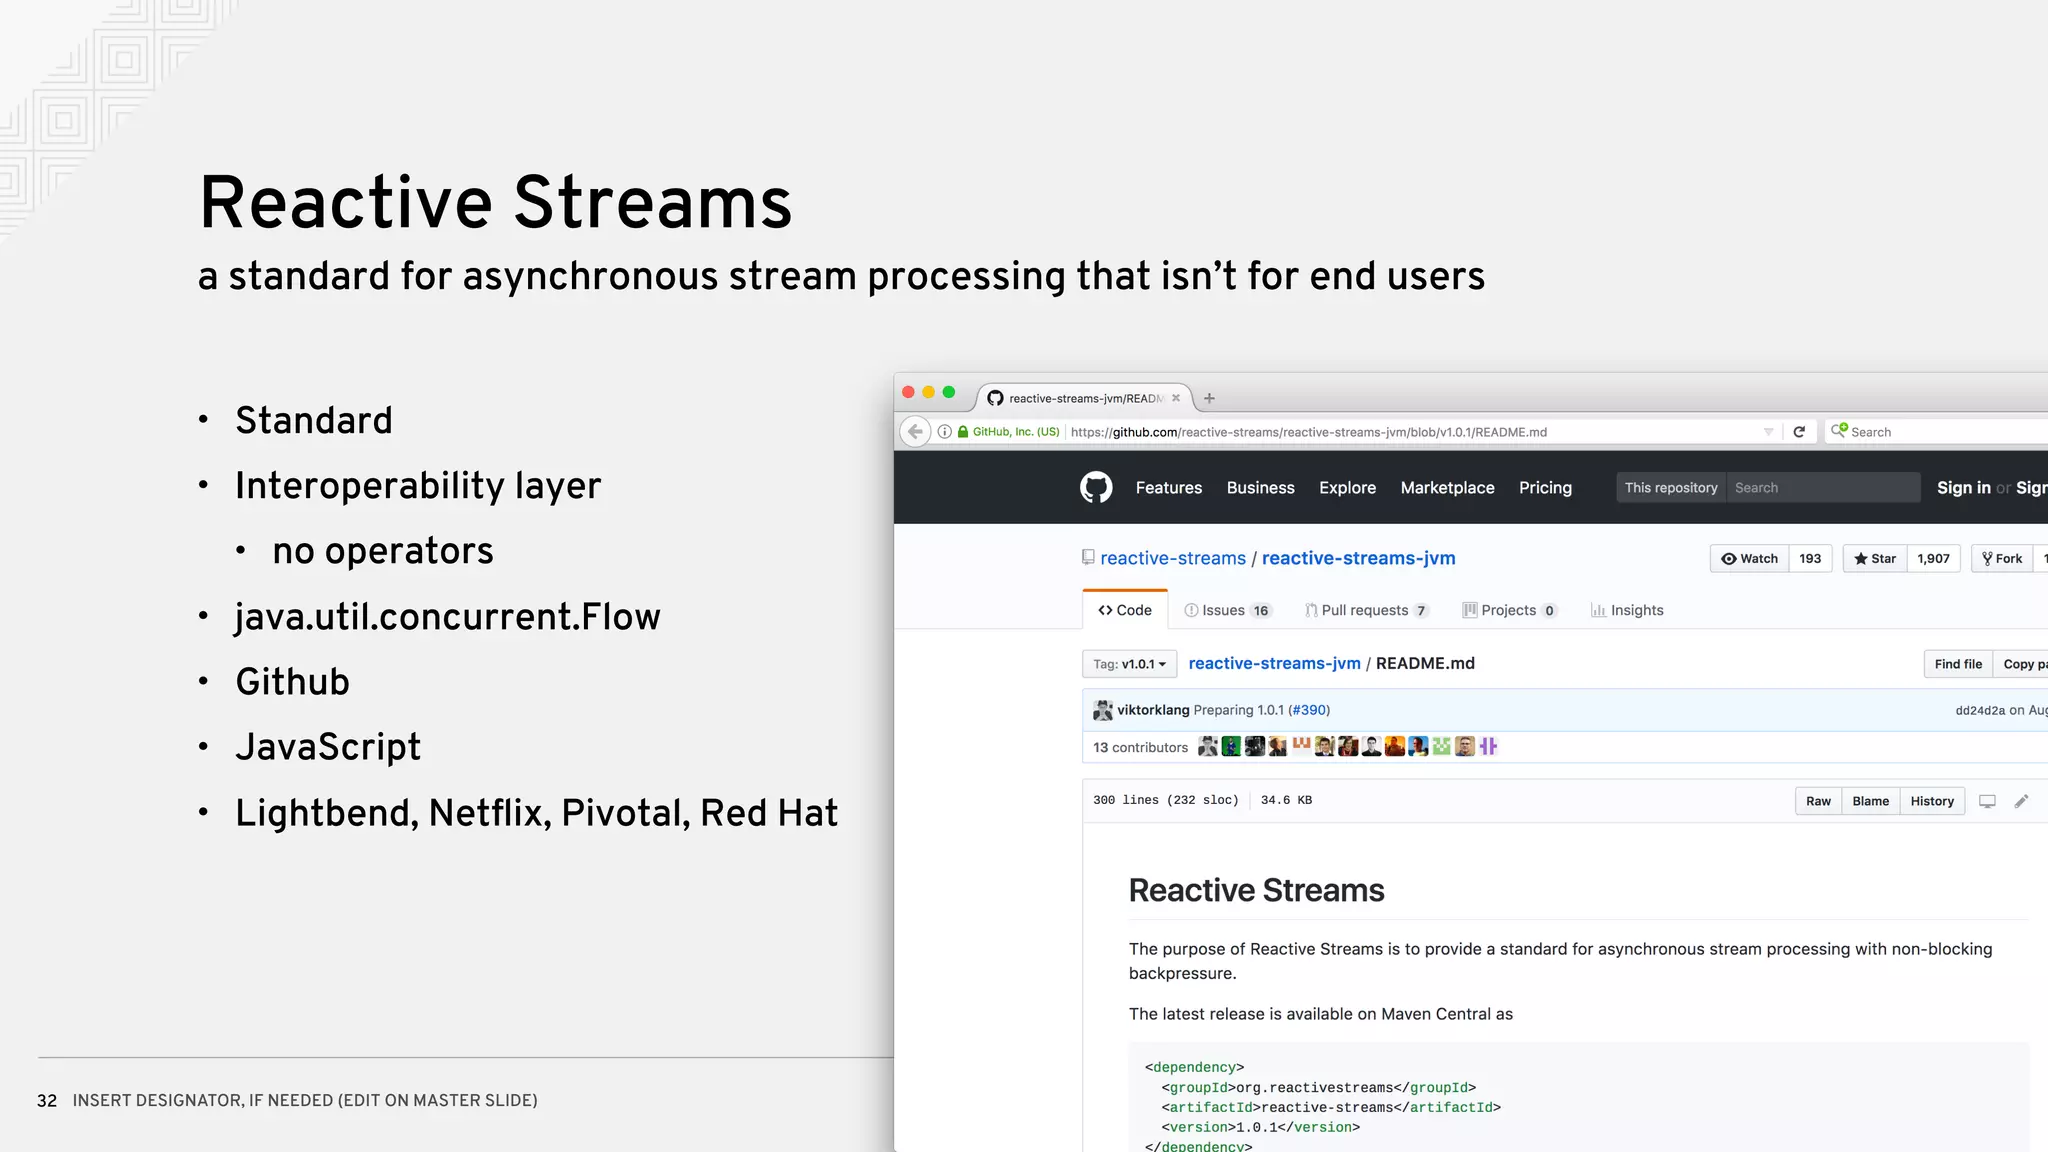This screenshot has height=1152, width=2048.
Task: Click the Blame button
Action: pyautogui.click(x=1870, y=801)
